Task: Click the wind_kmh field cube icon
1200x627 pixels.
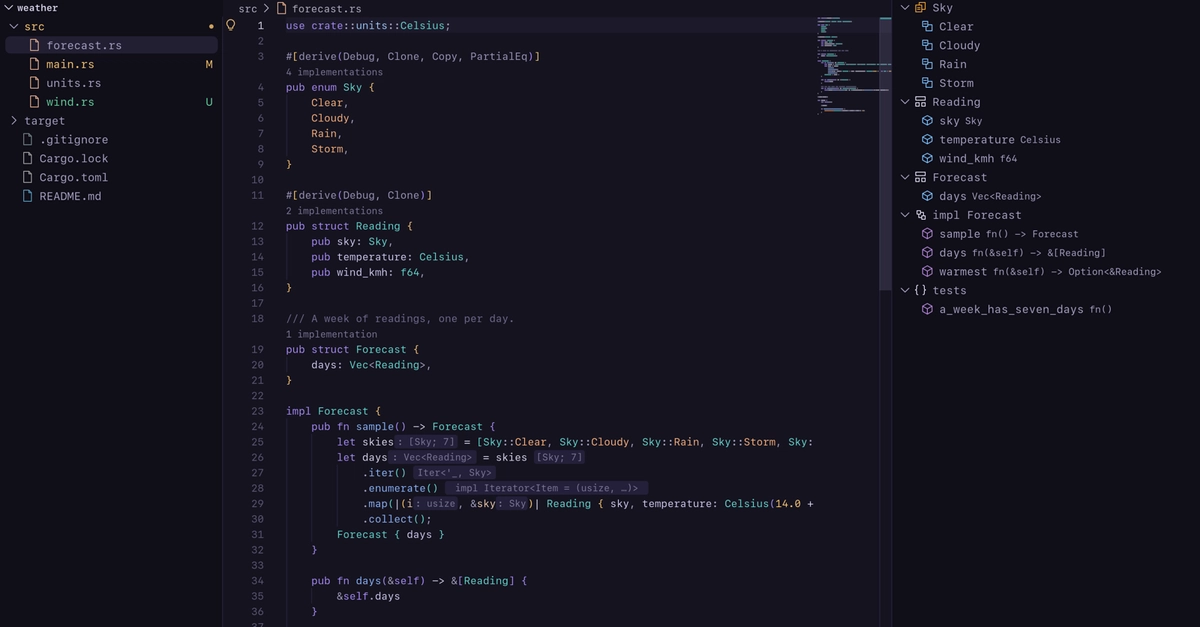Action: pyautogui.click(x=927, y=159)
